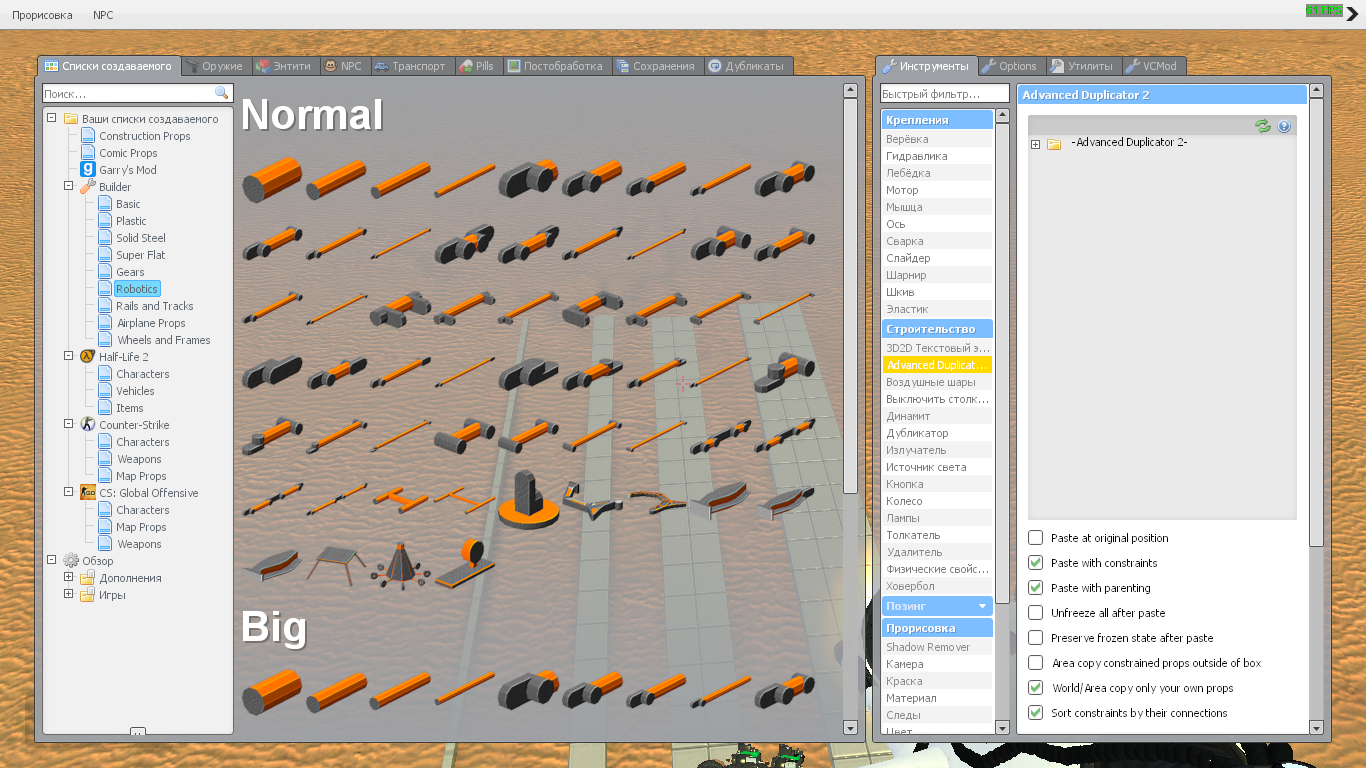Click the arrow icon at top right corner

(1352, 13)
